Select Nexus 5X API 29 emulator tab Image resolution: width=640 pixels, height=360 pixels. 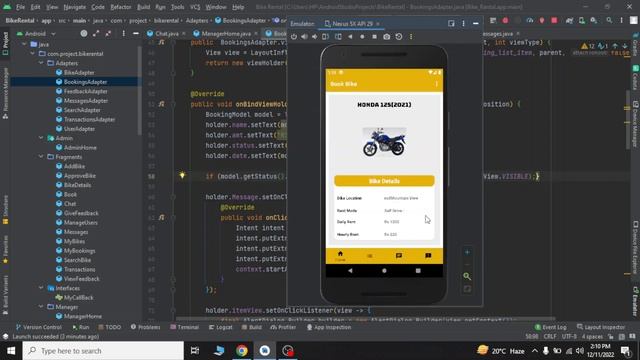pyautogui.click(x=352, y=24)
